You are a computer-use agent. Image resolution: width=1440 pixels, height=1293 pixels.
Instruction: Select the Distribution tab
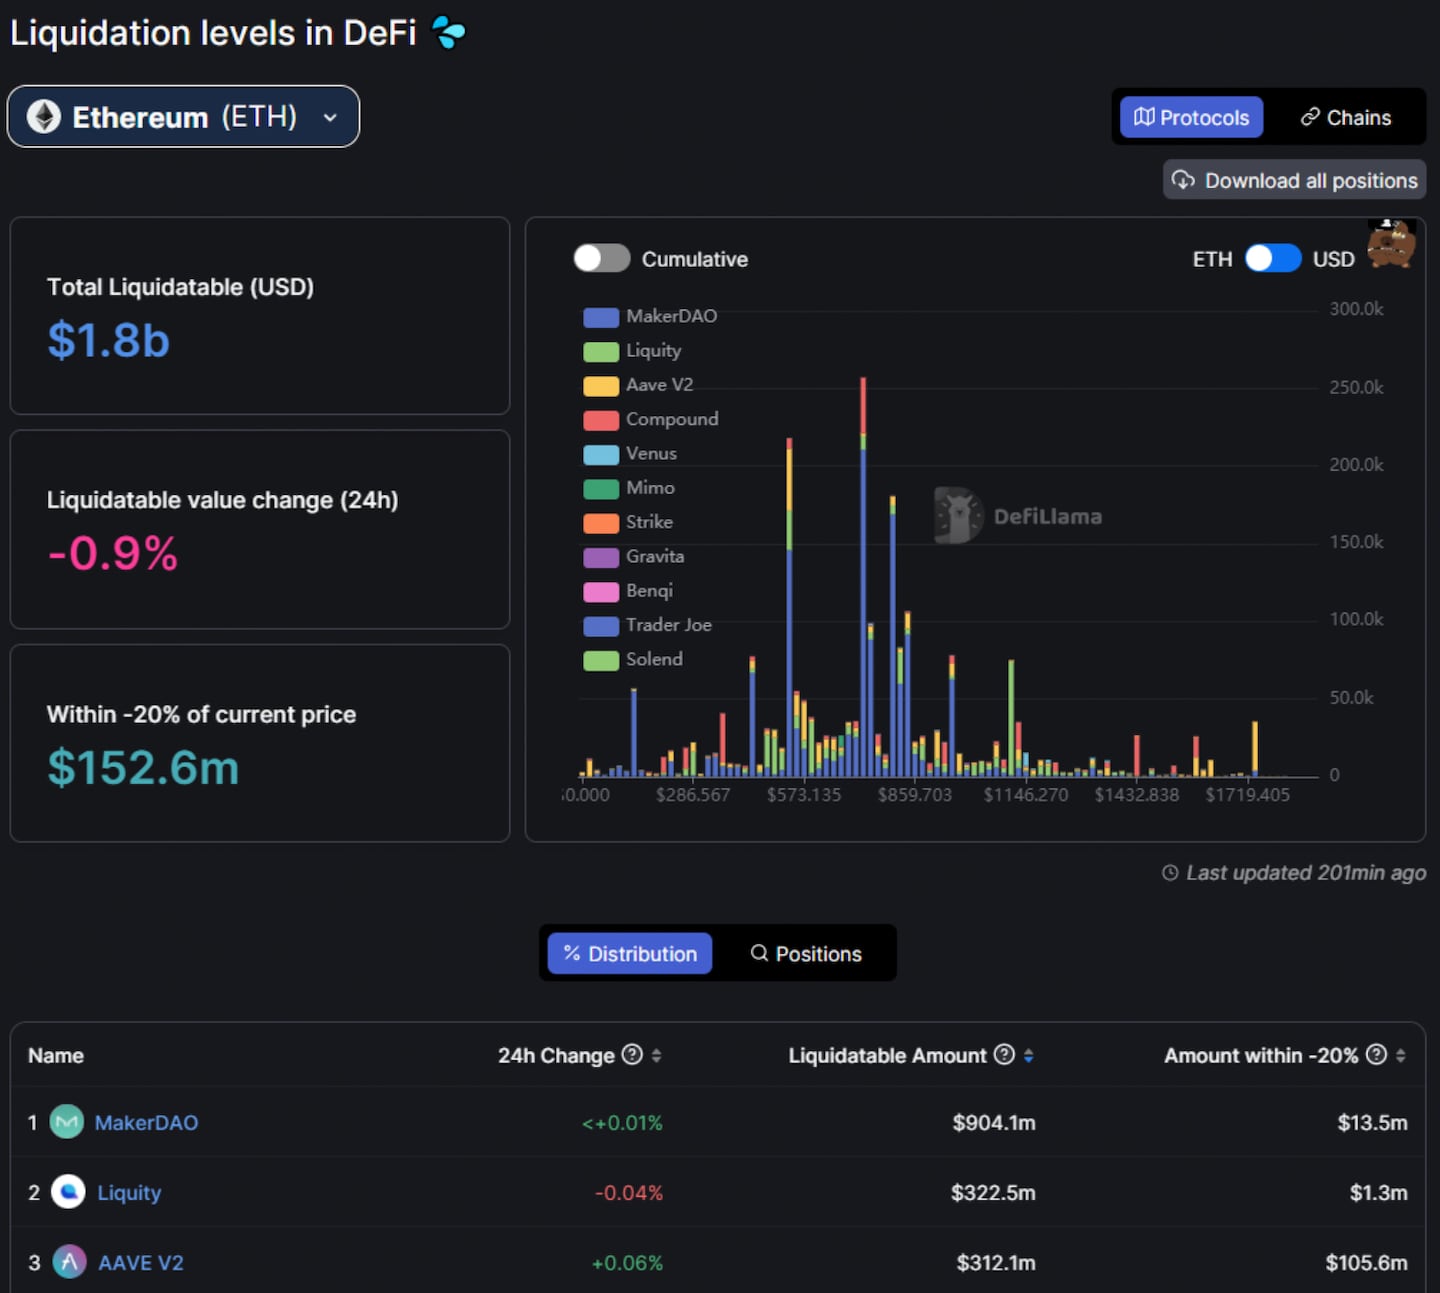[630, 953]
